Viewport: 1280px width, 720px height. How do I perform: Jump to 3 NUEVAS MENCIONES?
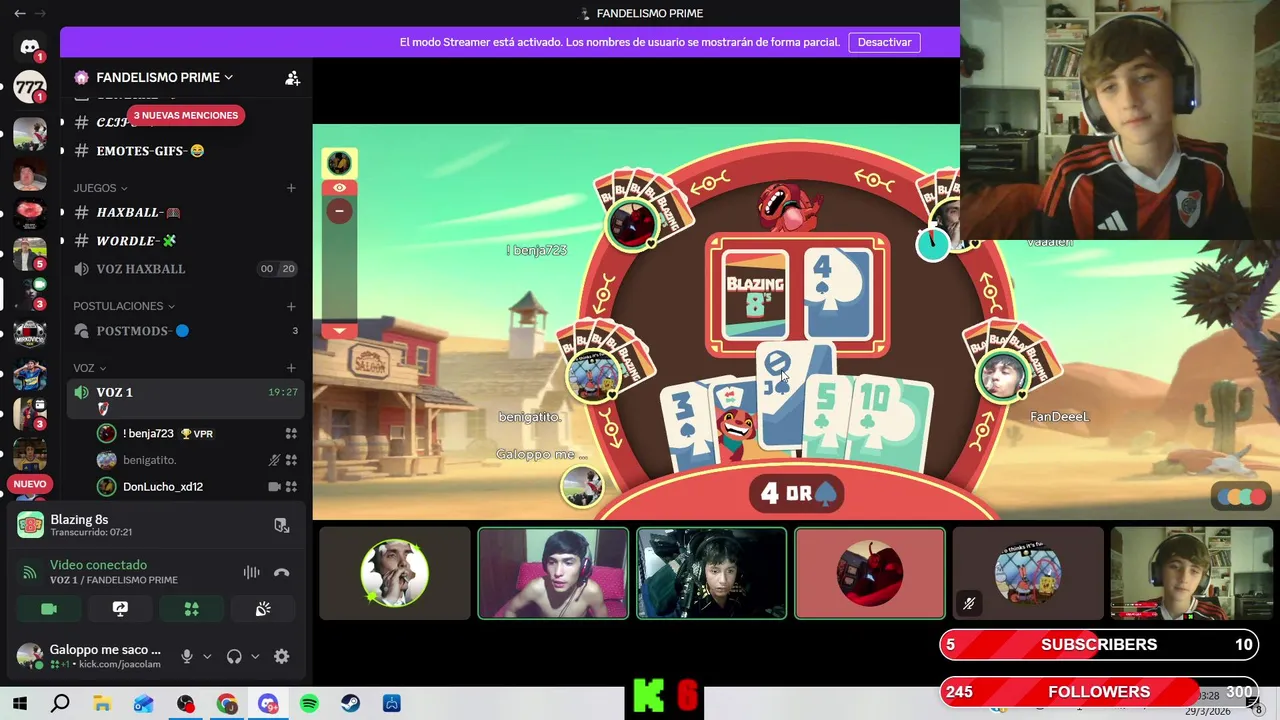pos(186,115)
